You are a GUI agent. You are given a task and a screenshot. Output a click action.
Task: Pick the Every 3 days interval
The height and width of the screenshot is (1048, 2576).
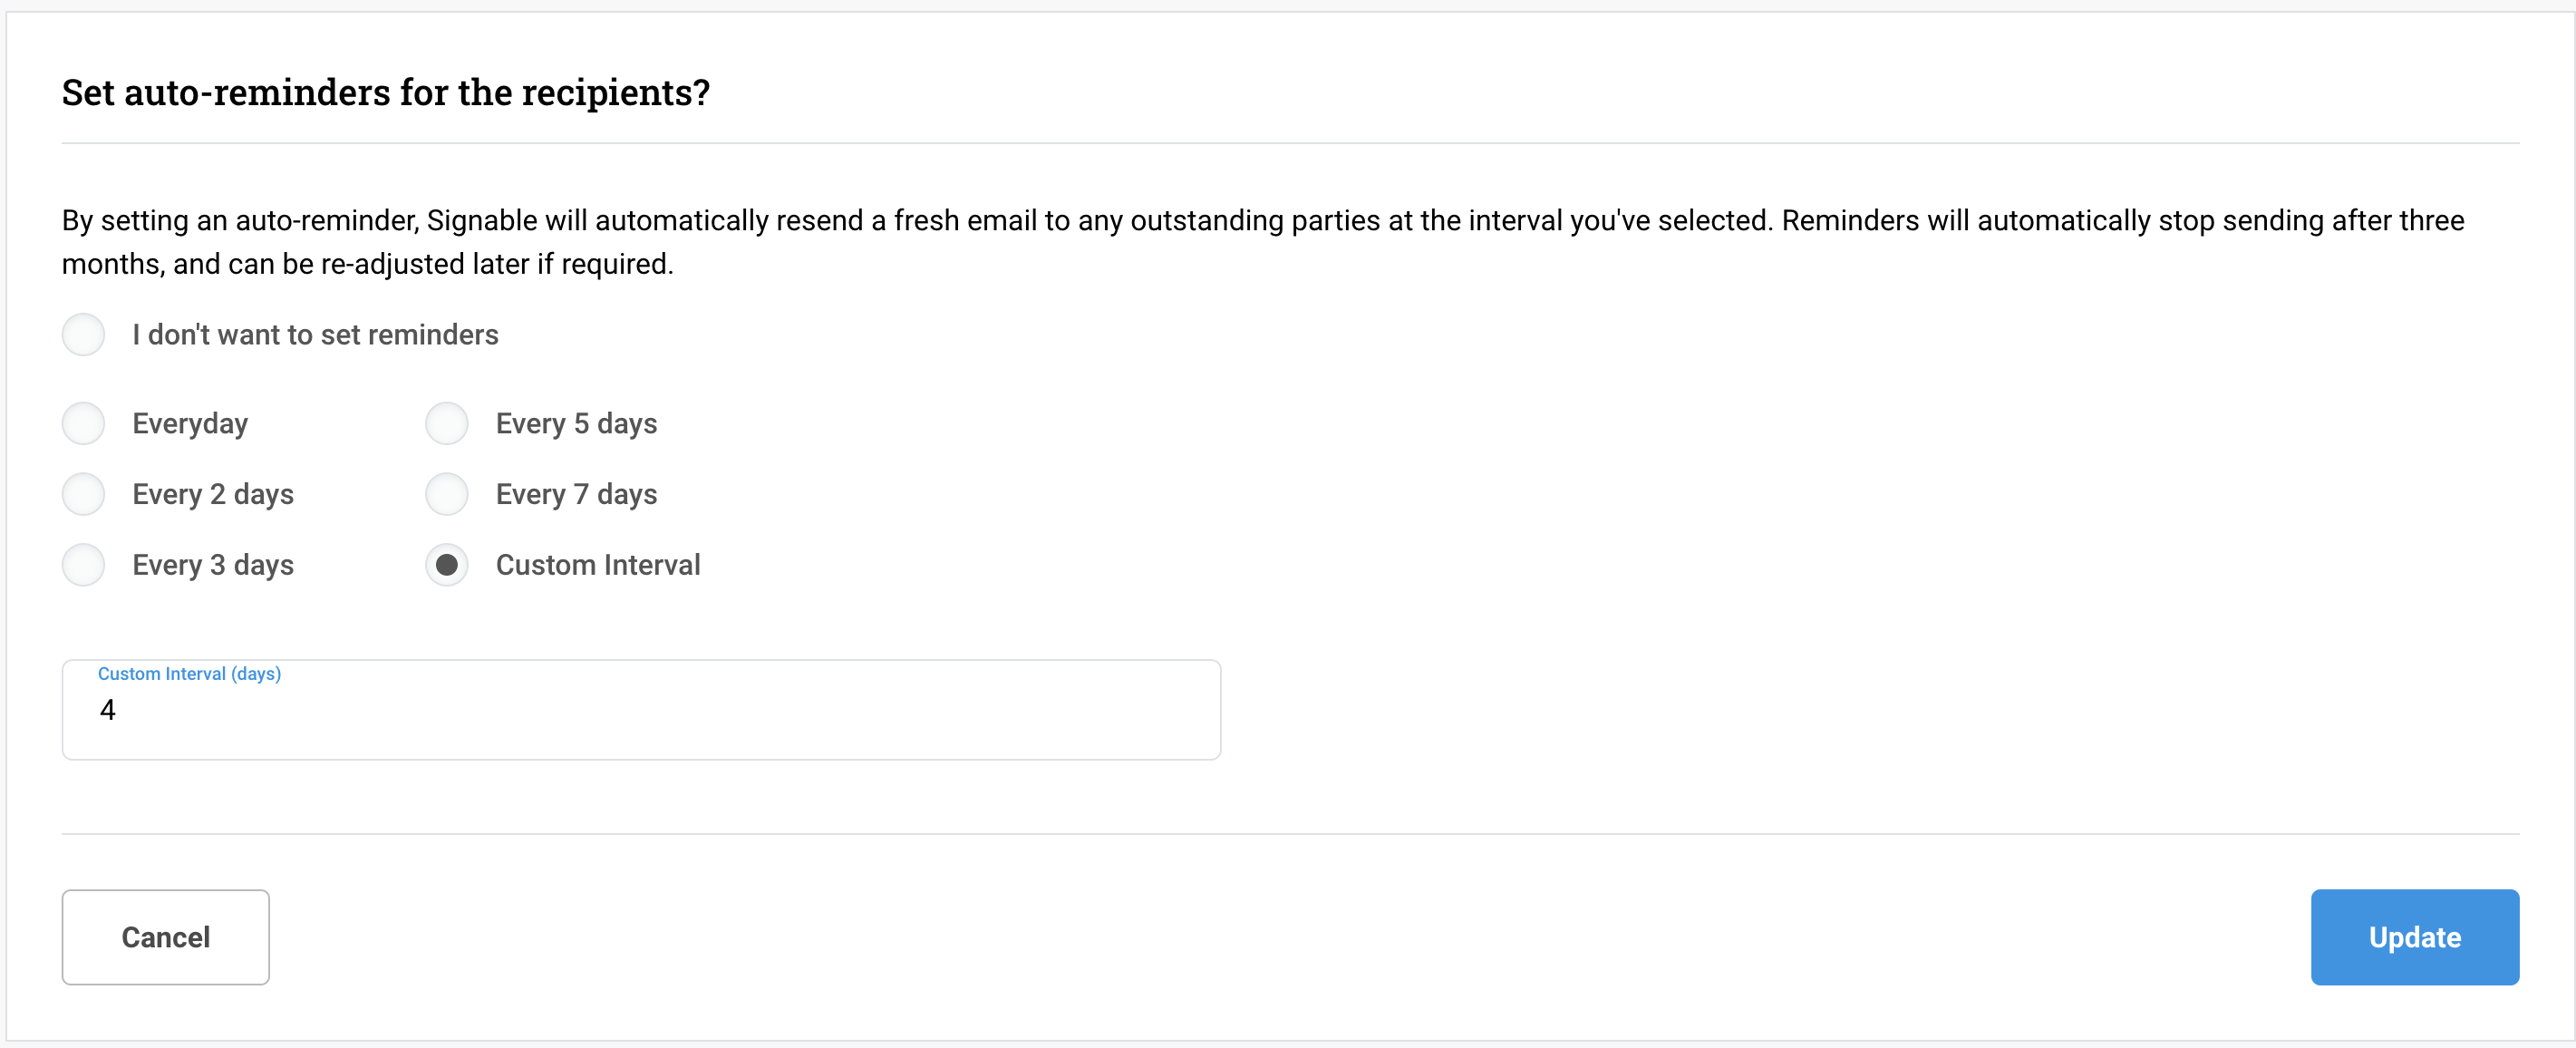click(83, 564)
